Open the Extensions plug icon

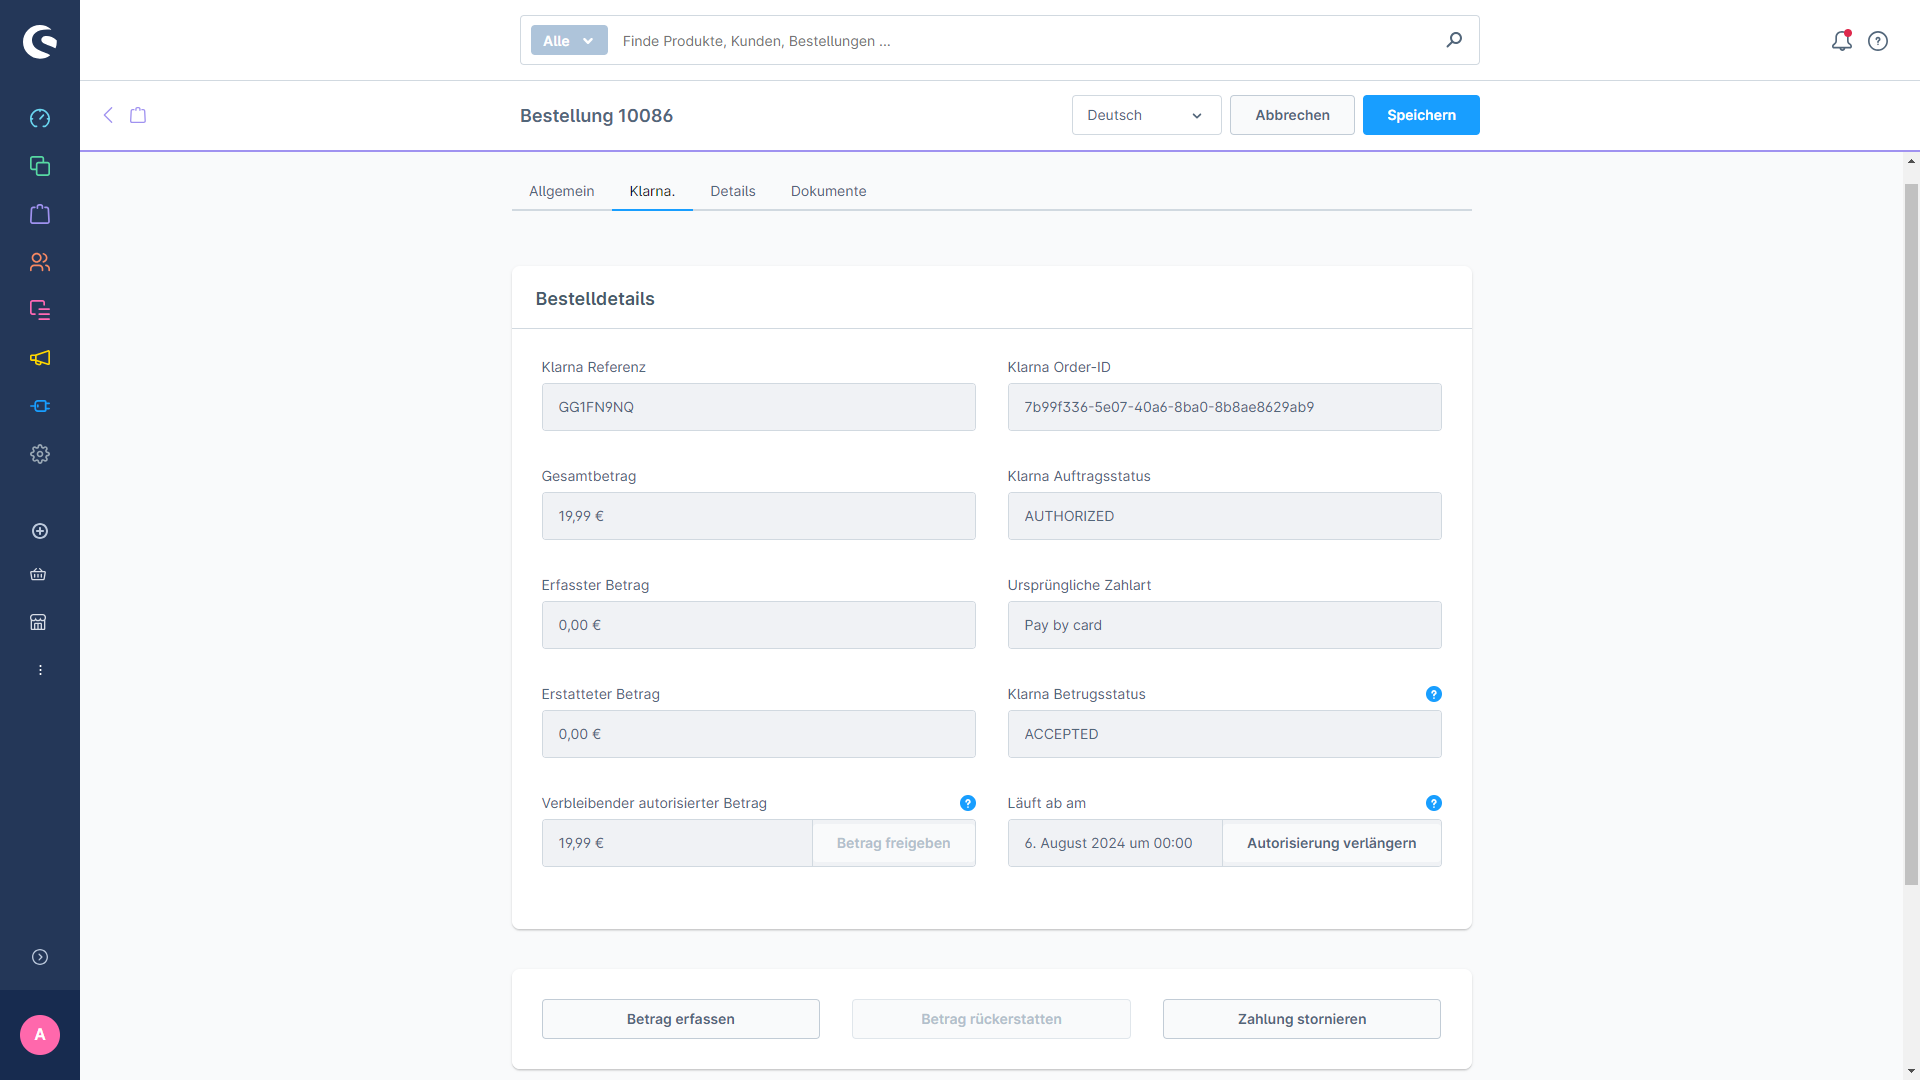(40, 406)
